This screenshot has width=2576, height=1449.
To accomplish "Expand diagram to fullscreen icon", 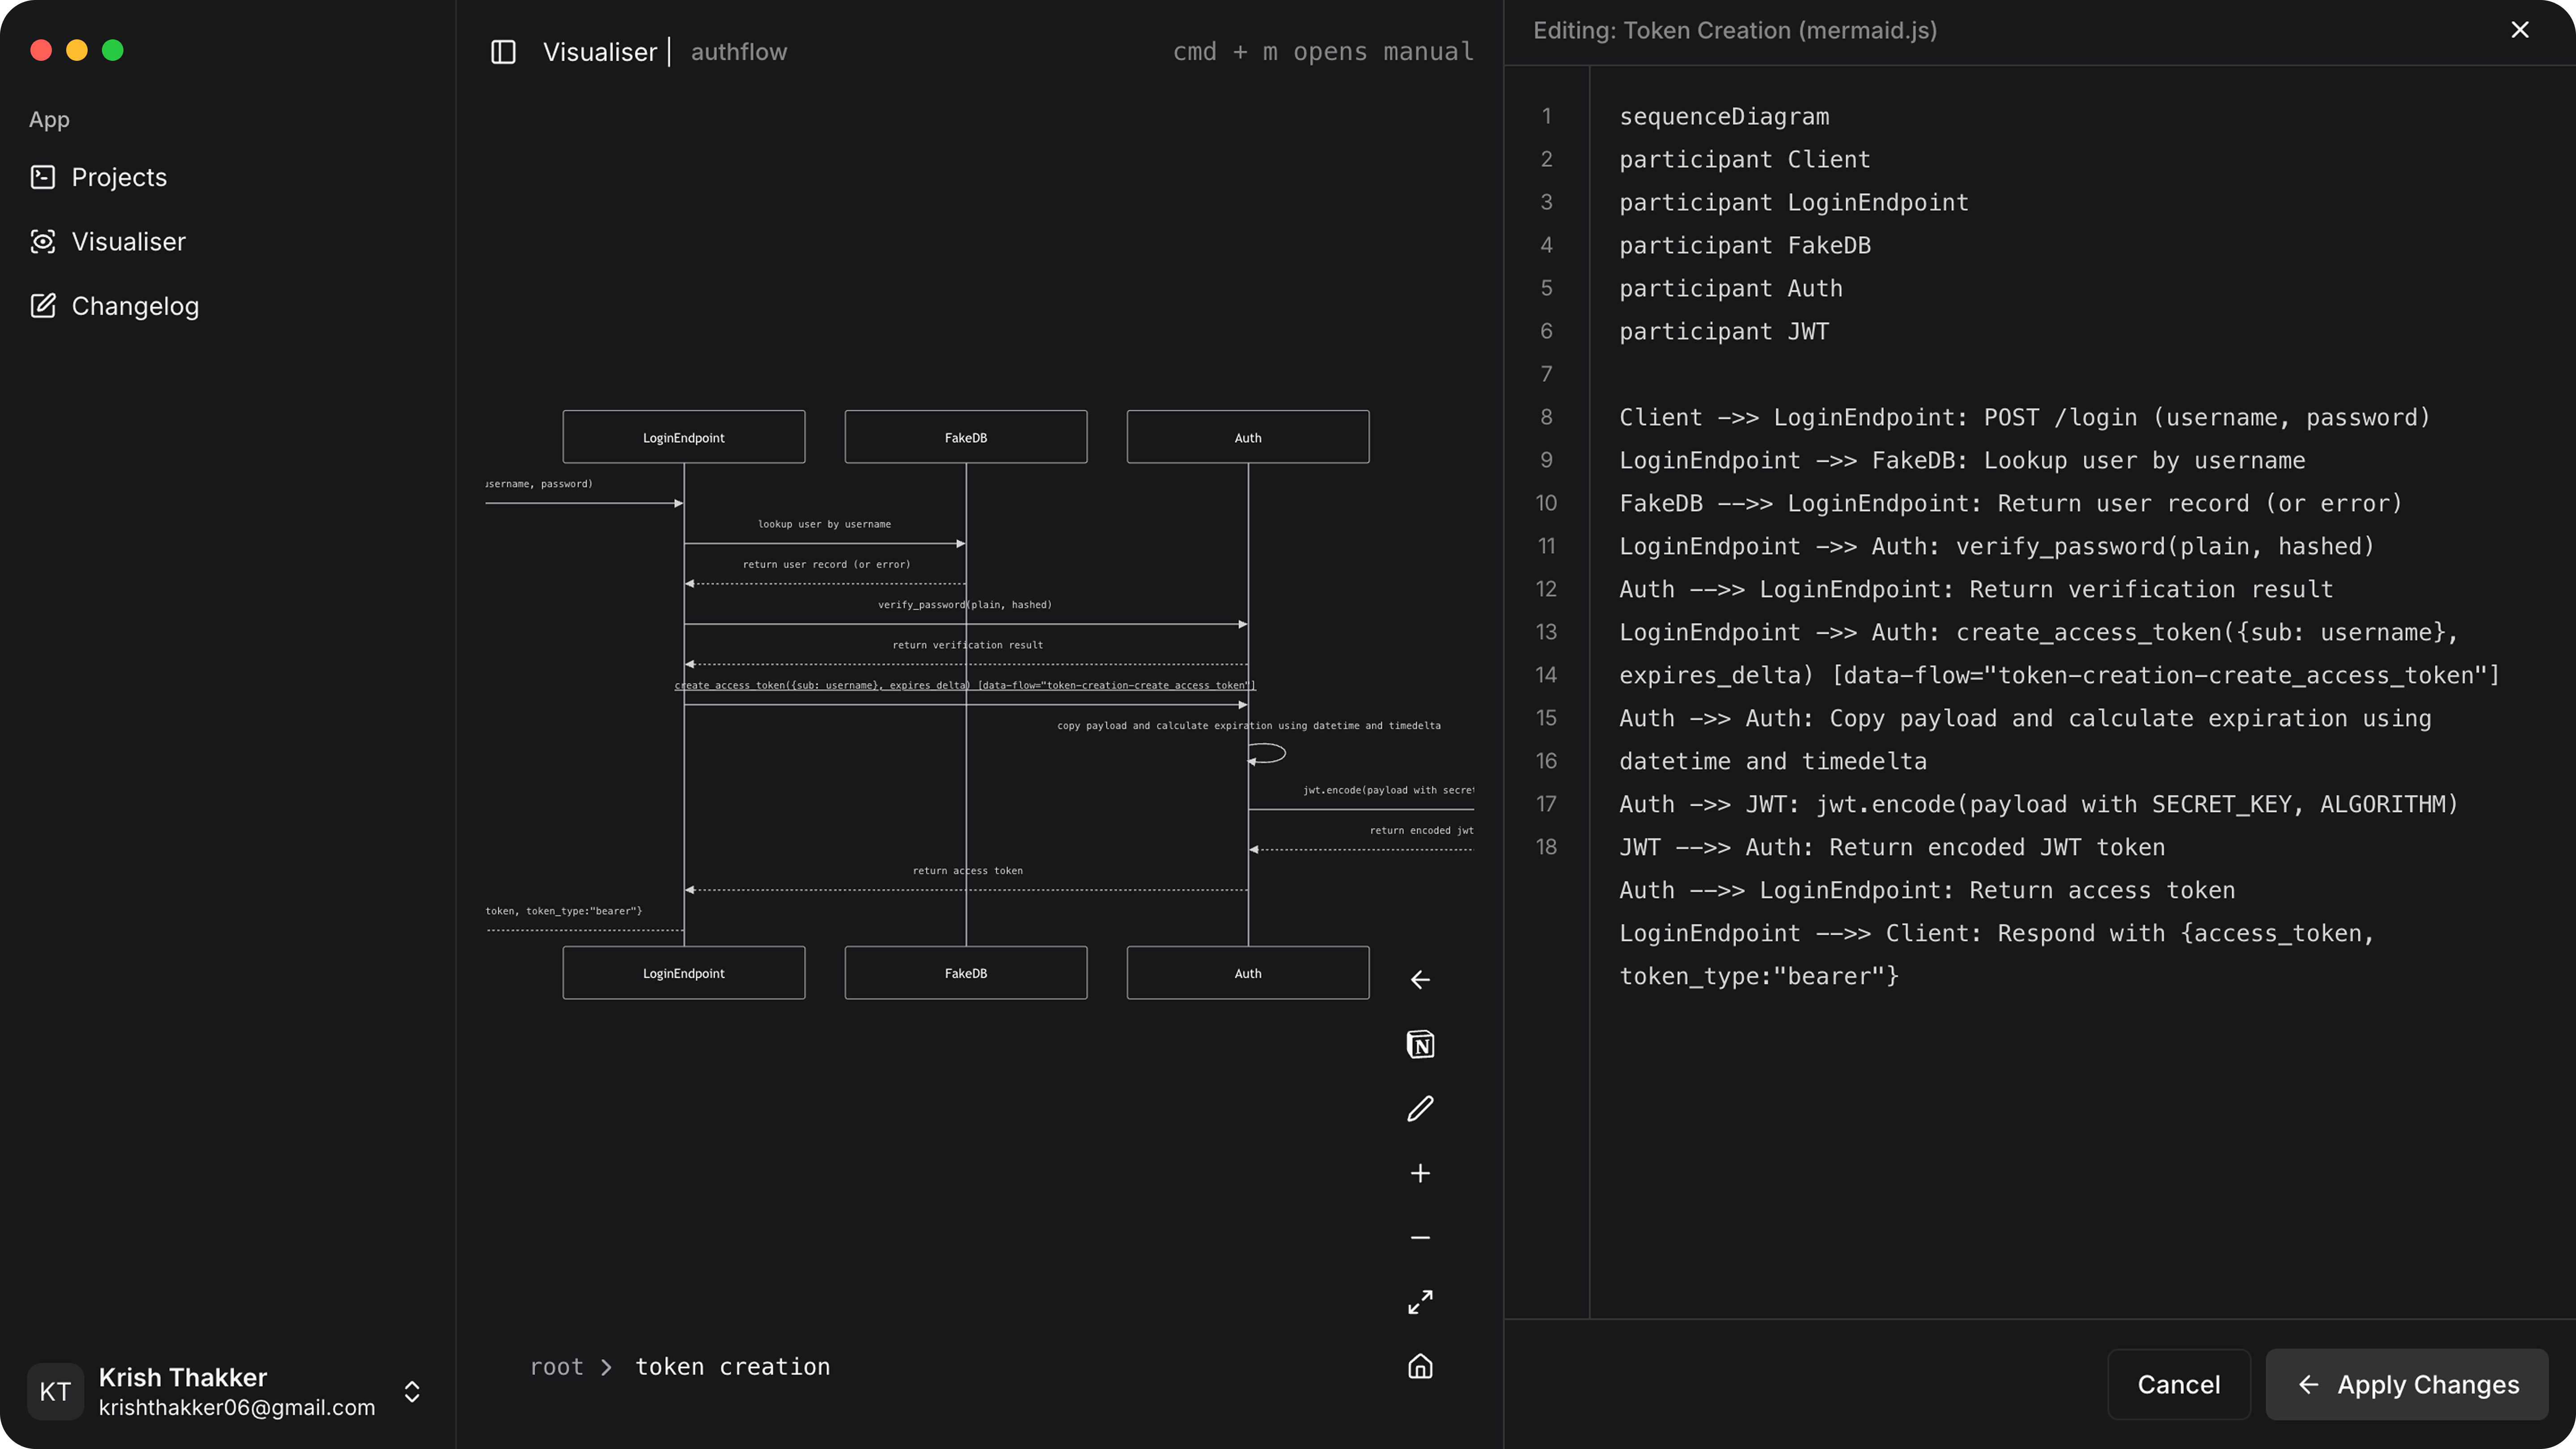I will [1420, 1302].
